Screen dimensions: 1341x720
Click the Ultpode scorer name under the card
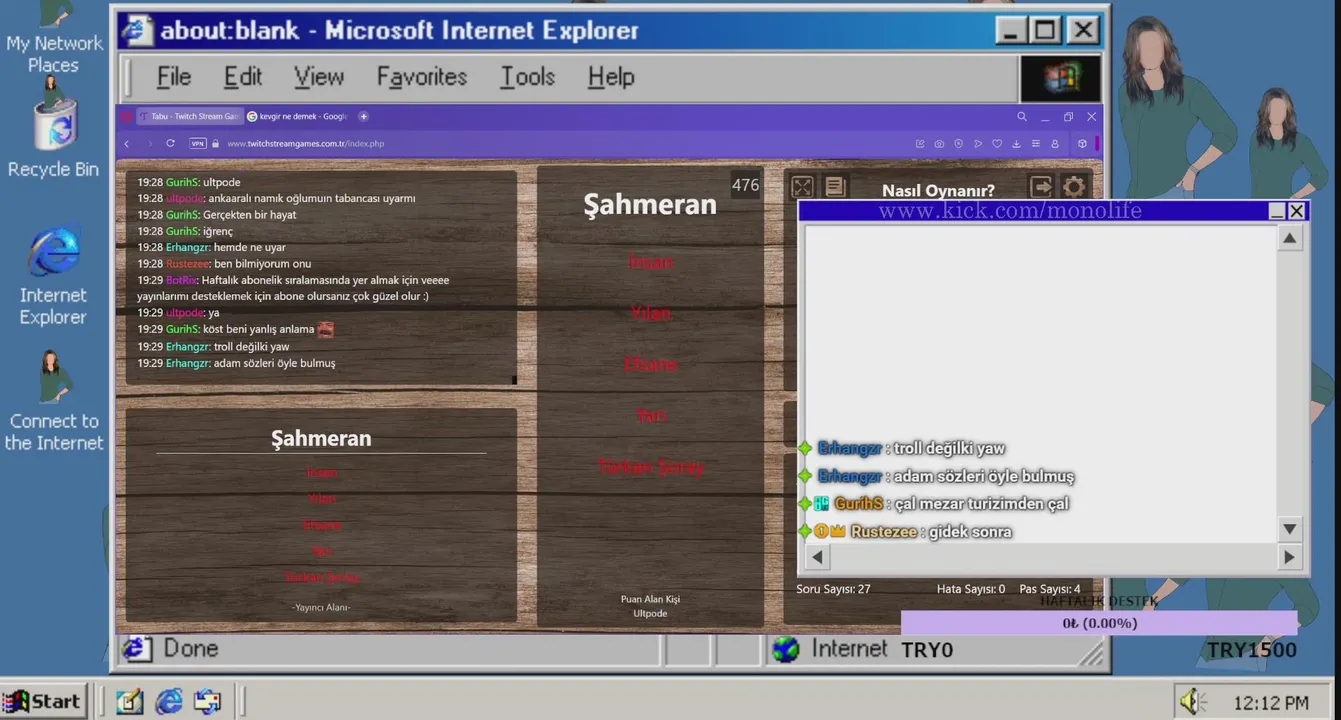coord(650,613)
